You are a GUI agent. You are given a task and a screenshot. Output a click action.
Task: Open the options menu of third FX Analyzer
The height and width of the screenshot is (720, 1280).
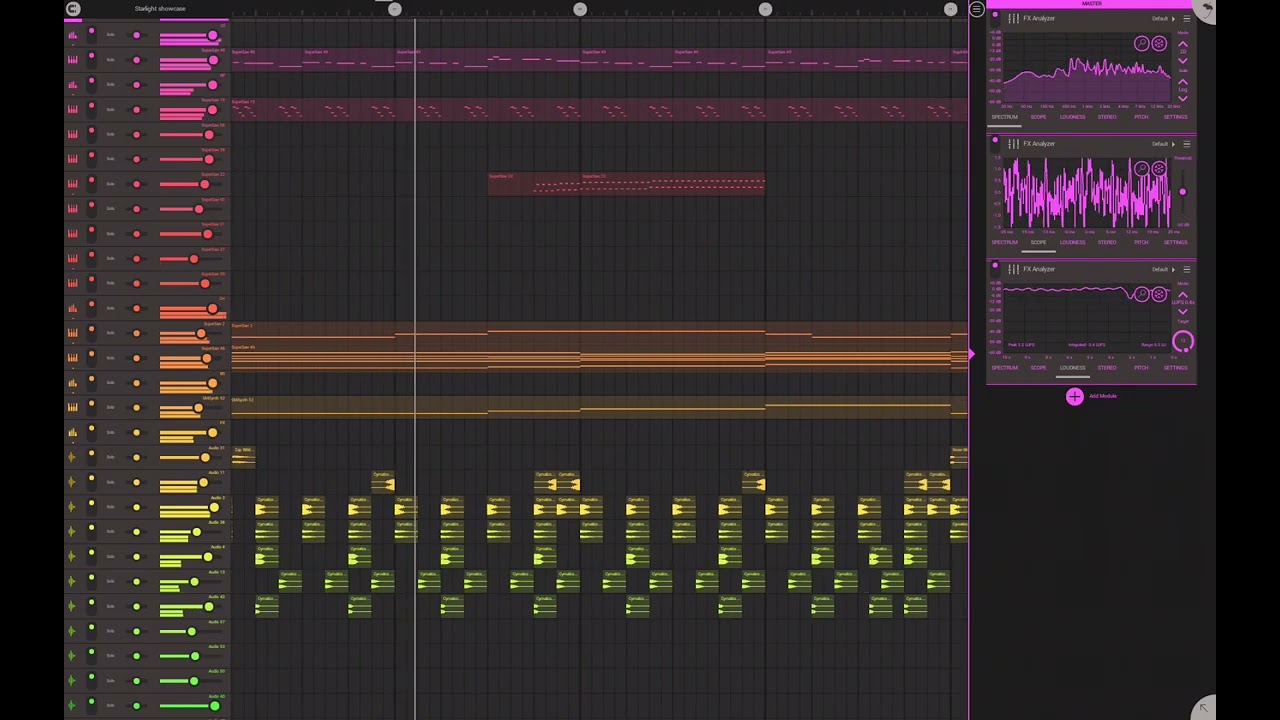pos(1187,269)
